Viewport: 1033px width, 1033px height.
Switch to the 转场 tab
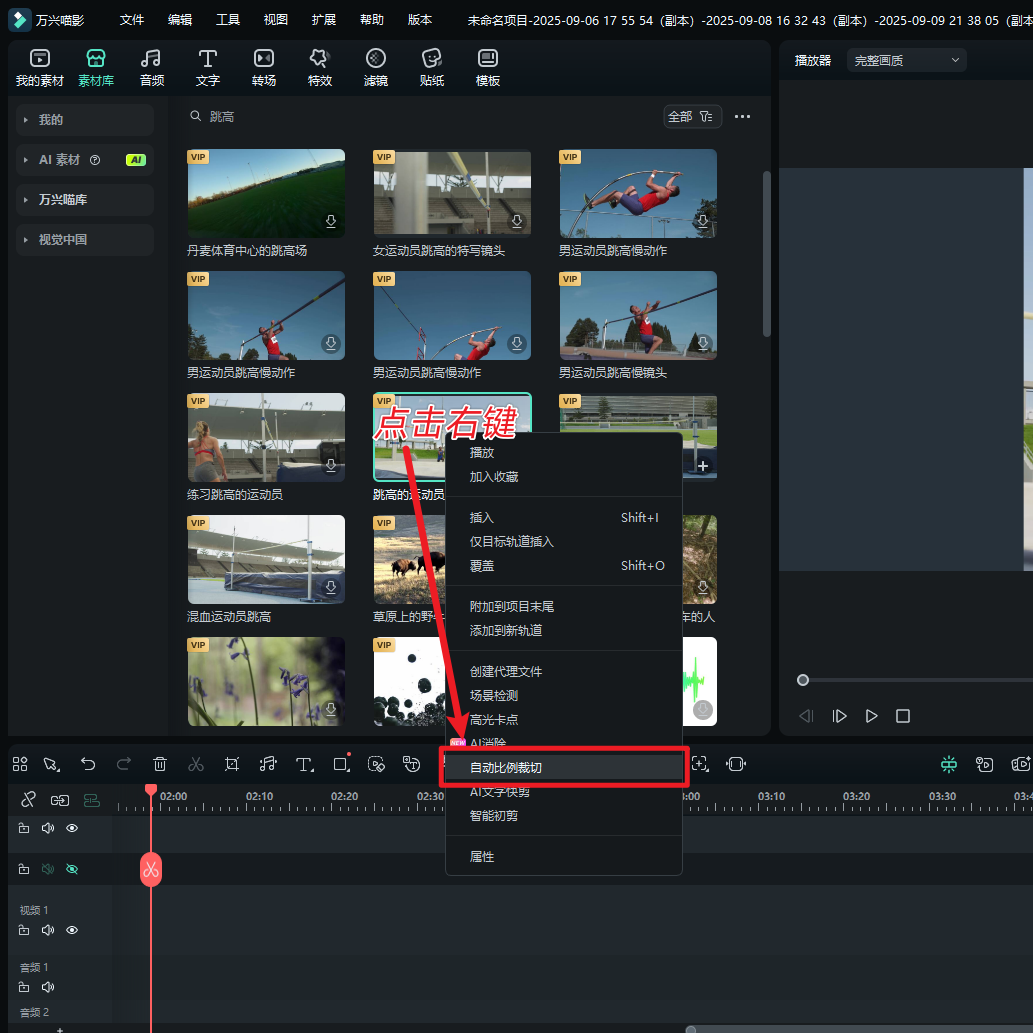point(264,68)
